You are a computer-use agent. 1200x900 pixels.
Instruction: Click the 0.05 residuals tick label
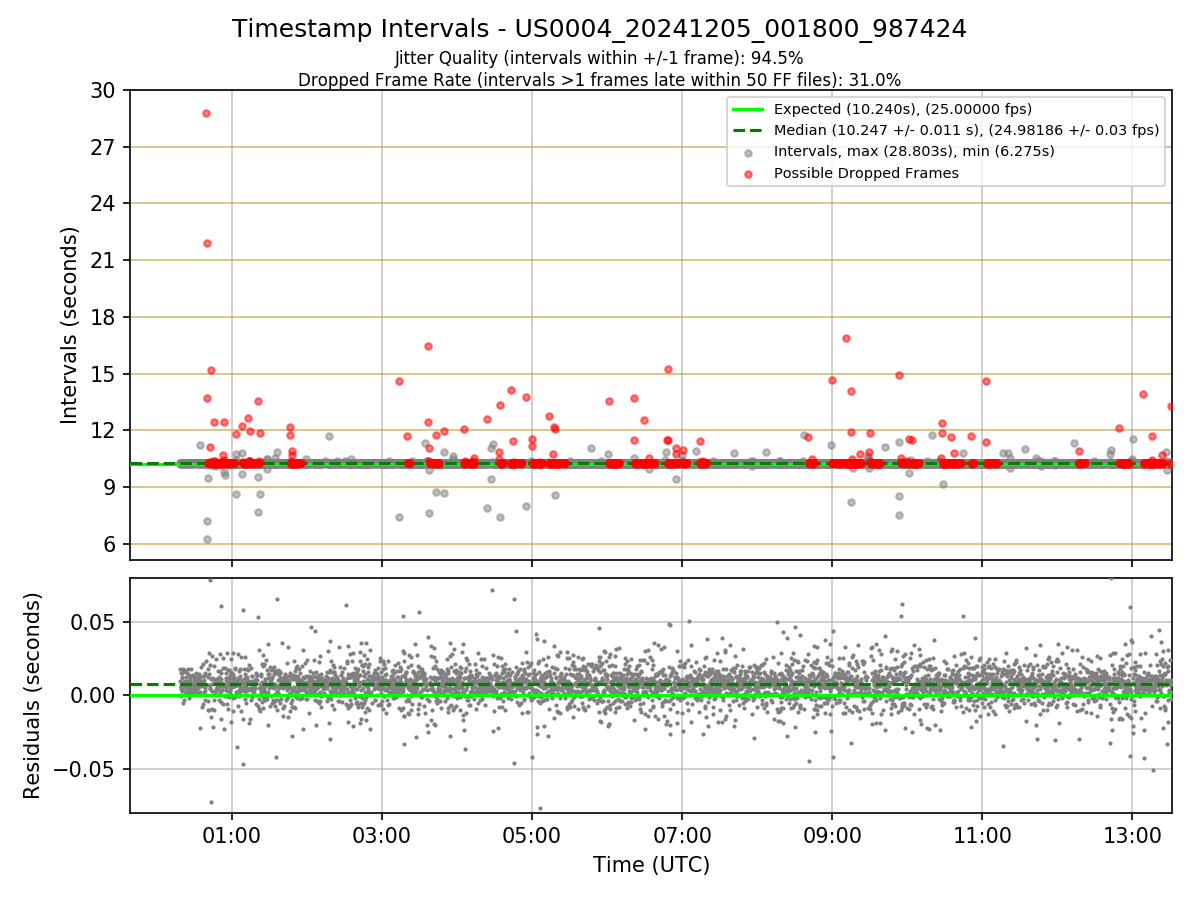pos(95,622)
